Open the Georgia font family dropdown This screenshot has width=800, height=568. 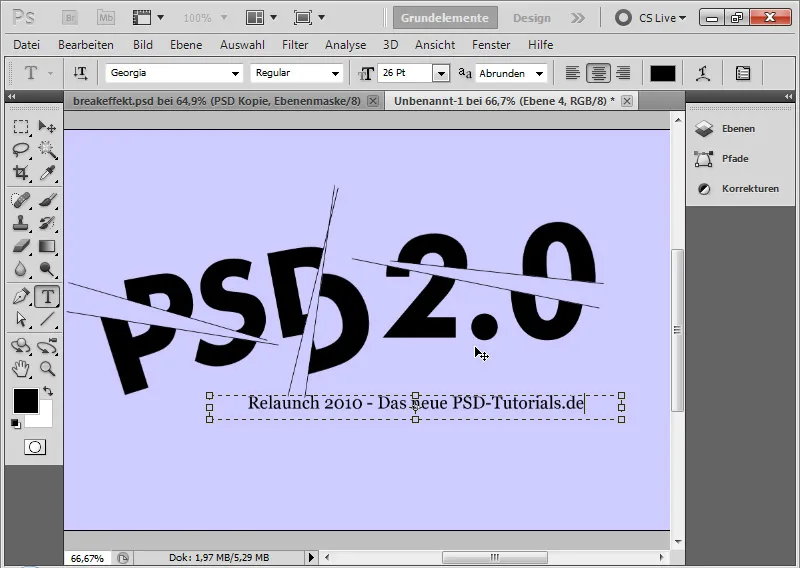235,73
